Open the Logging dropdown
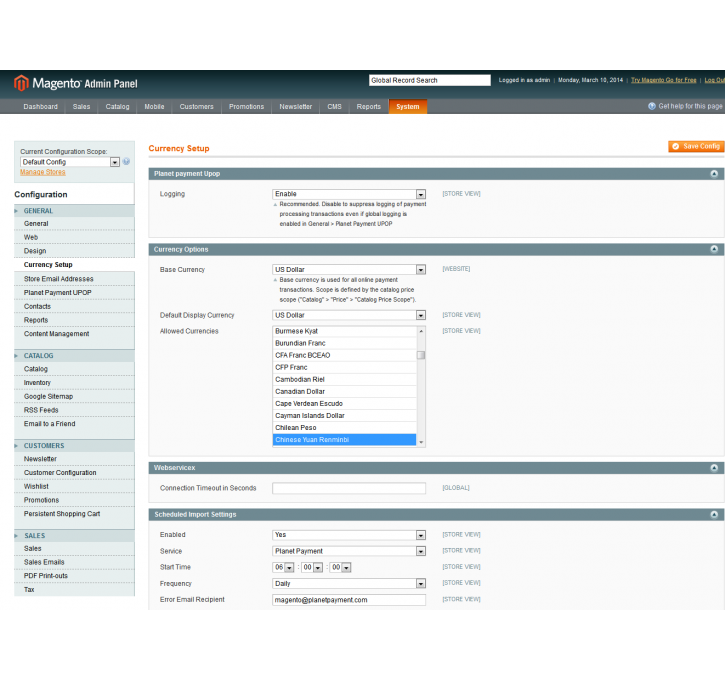The height and width of the screenshot is (680, 725). (x=349, y=194)
